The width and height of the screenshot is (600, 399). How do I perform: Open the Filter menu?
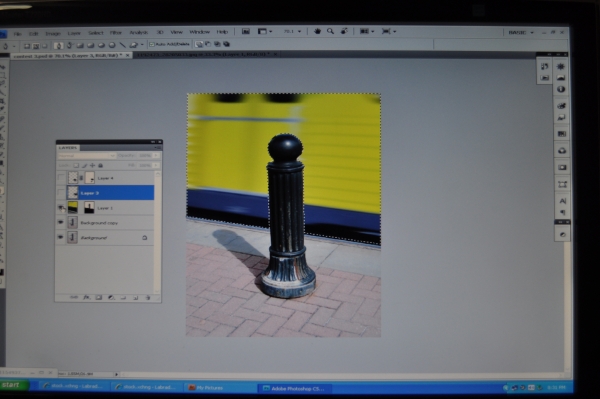(116, 33)
